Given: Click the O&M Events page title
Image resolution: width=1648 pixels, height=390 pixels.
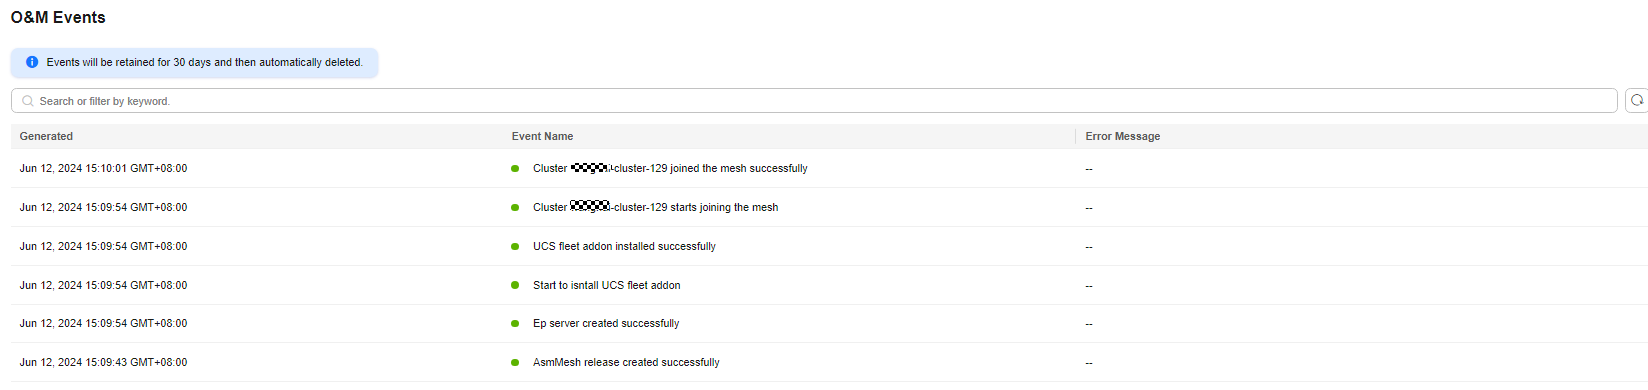Looking at the screenshot, I should coord(58,17).
